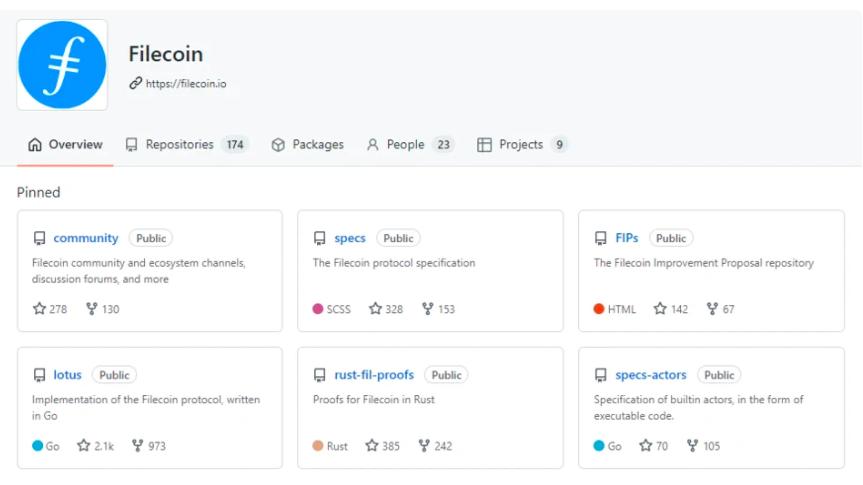Image resolution: width=863 pixels, height=485 pixels.
Task: Click the orange Rust language color dot
Action: 318,446
